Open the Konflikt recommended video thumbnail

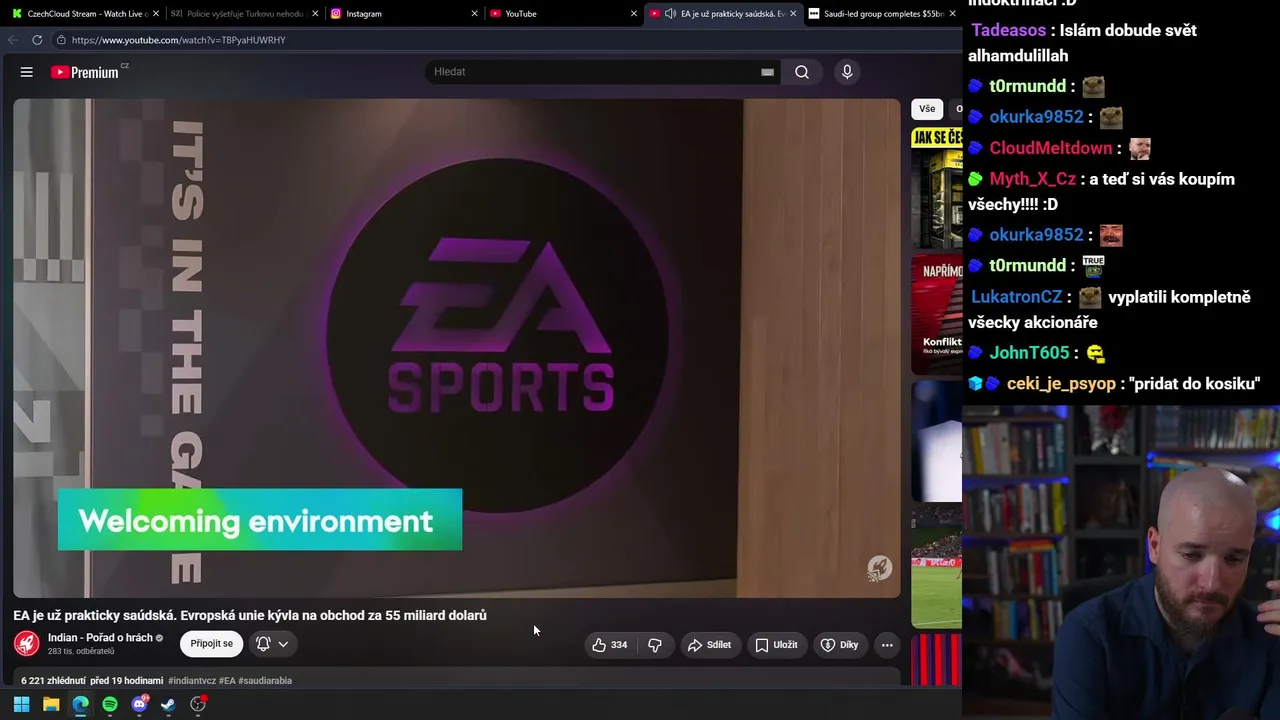(937, 314)
